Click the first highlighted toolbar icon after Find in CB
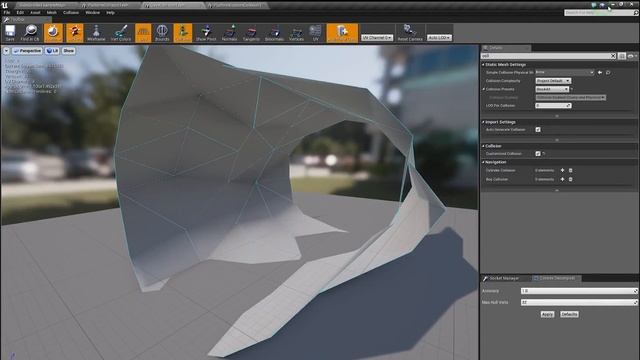 (53, 33)
